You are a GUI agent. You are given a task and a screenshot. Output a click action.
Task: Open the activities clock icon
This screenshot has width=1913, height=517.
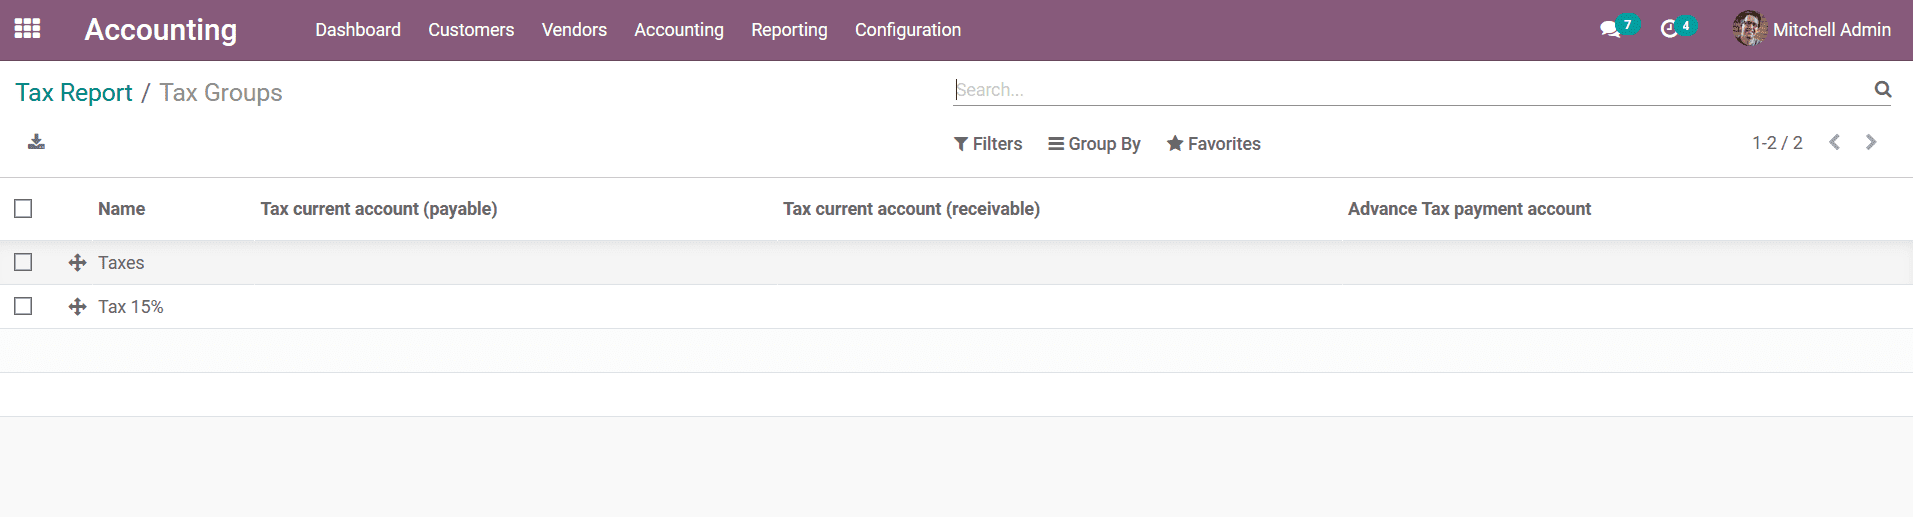(x=1669, y=30)
